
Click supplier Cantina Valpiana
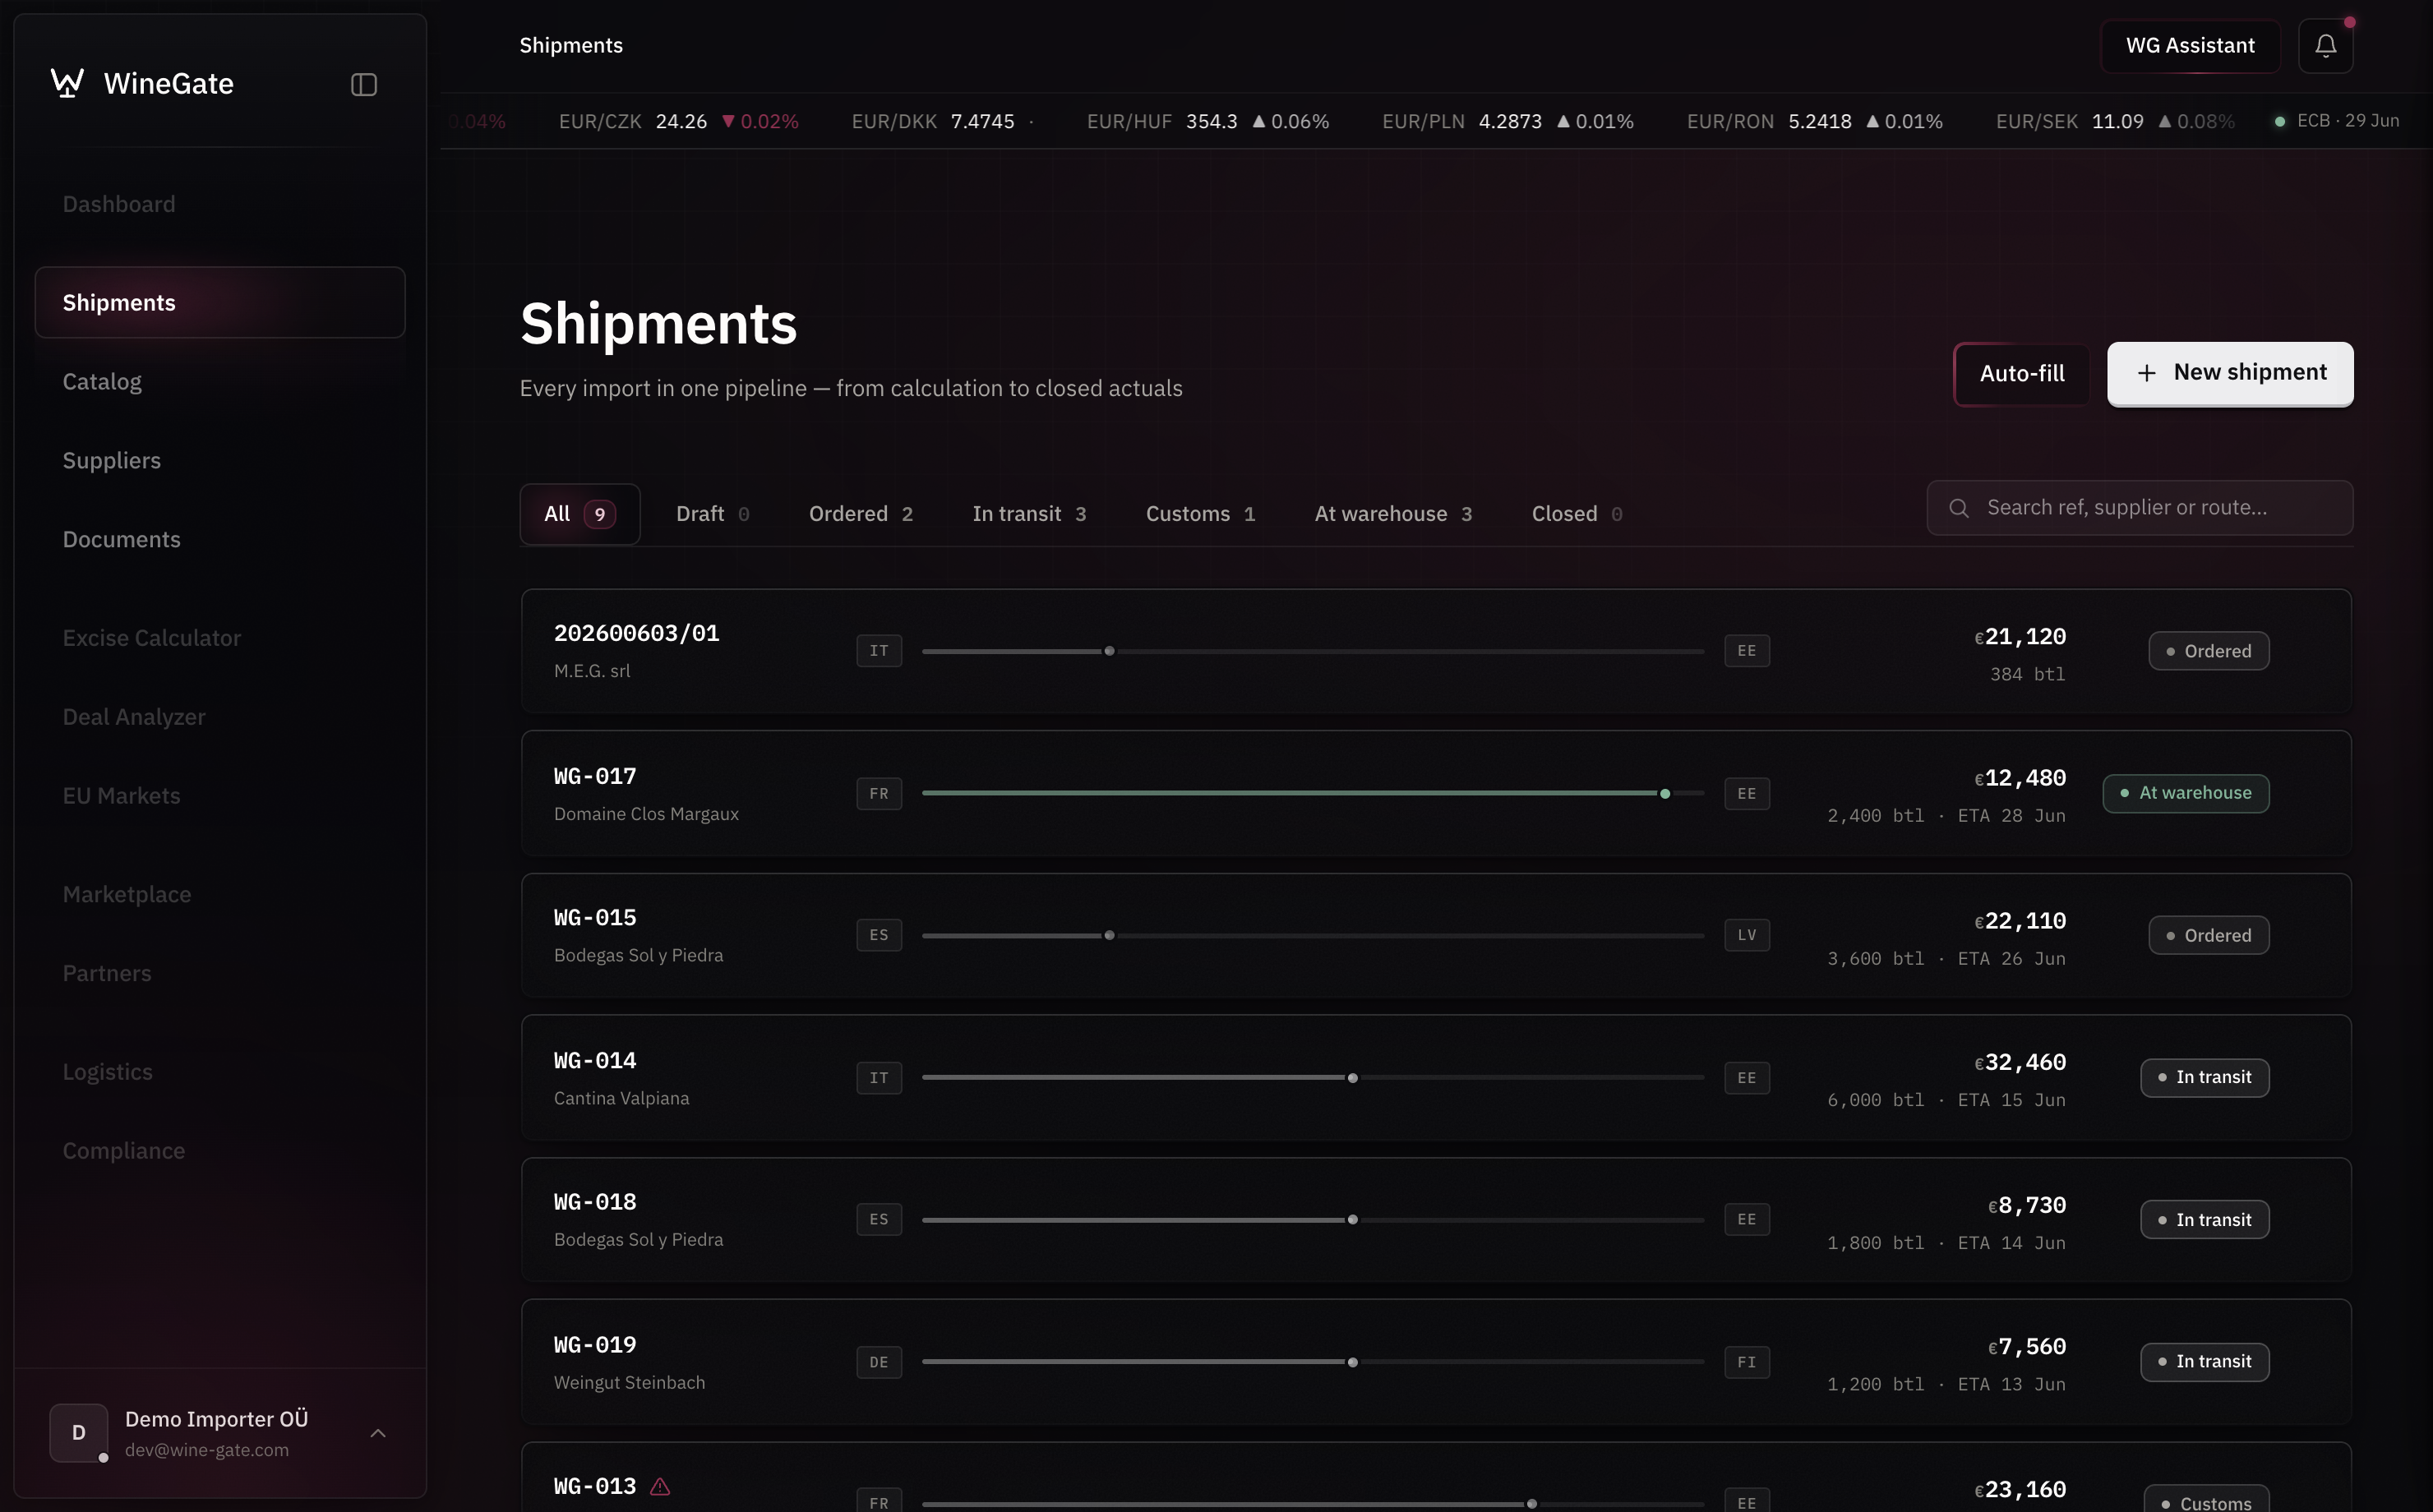(621, 1098)
